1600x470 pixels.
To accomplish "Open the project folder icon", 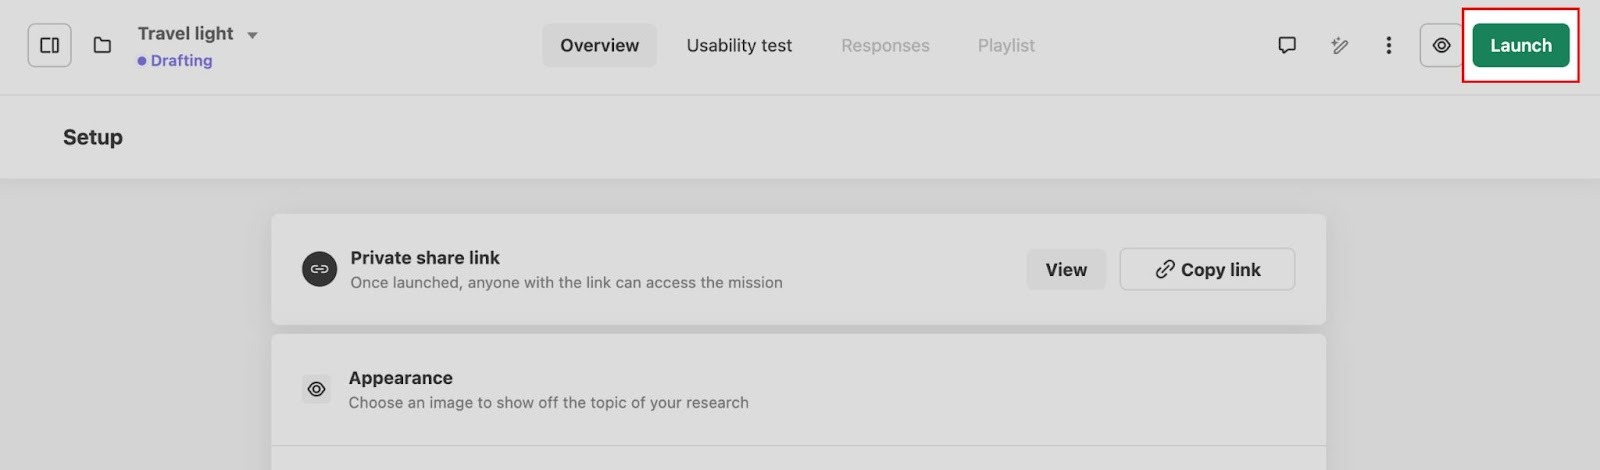I will [x=102, y=45].
